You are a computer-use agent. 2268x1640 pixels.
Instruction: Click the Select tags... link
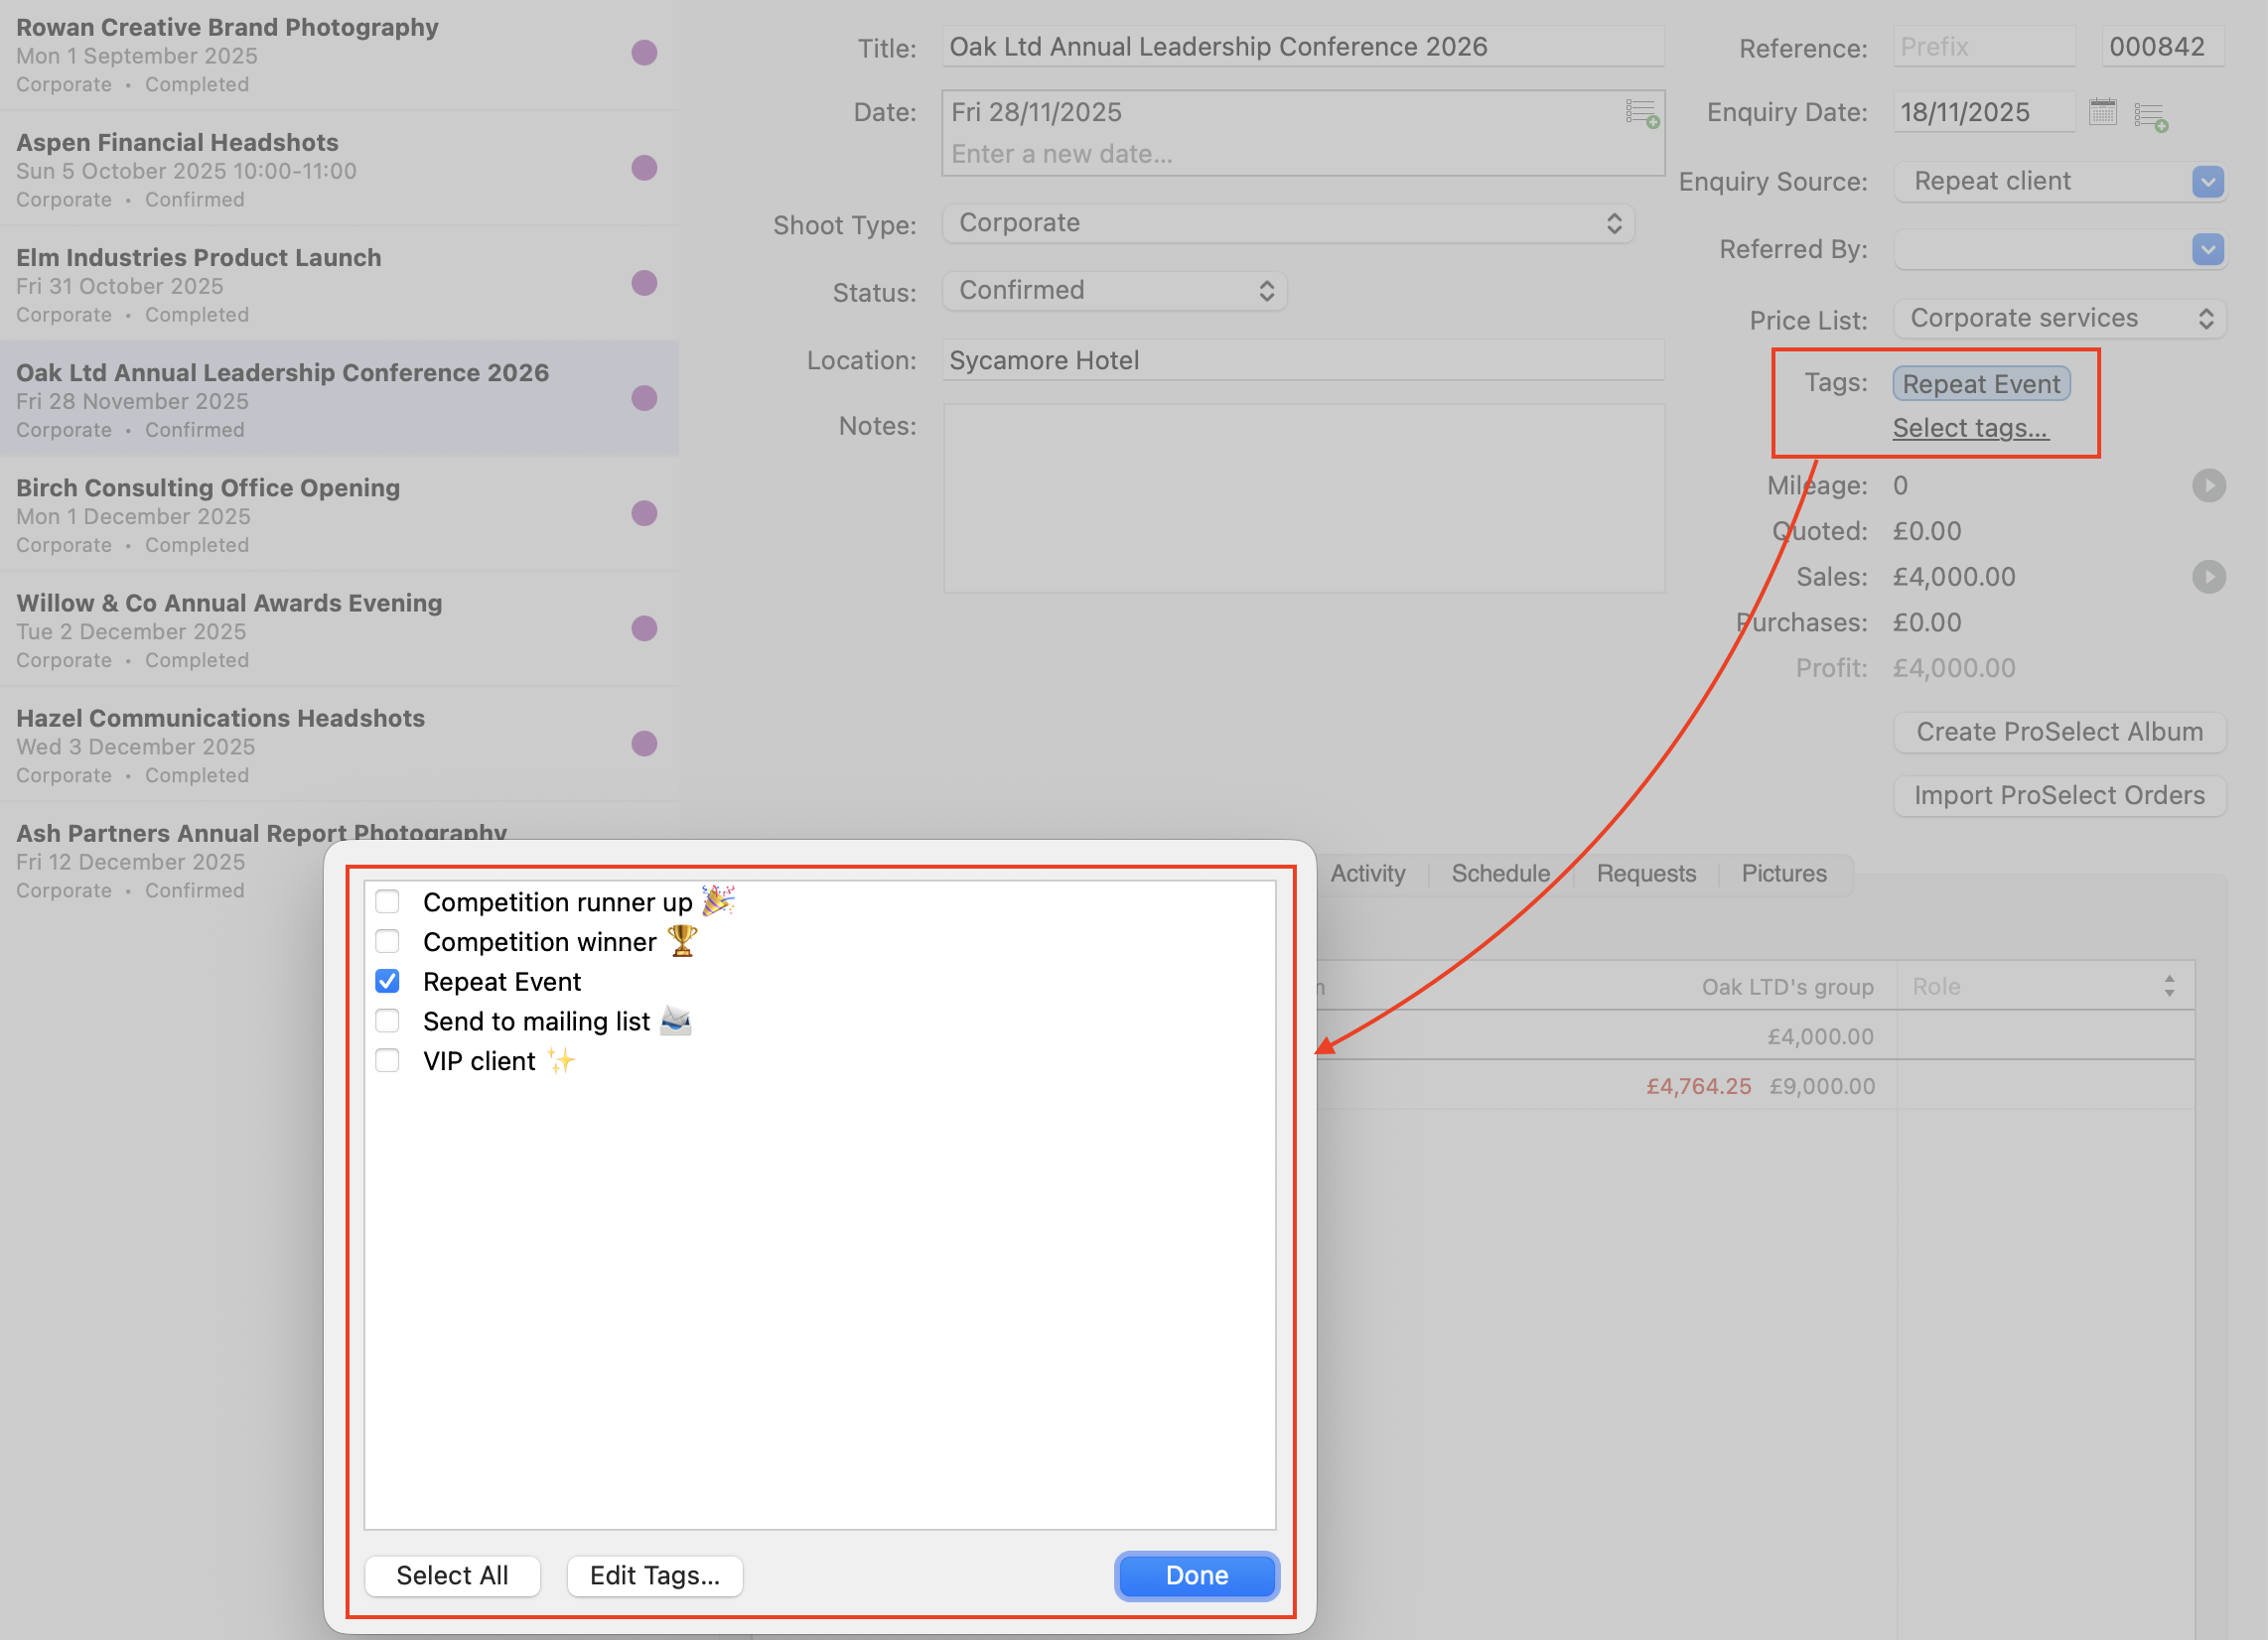(1970, 428)
